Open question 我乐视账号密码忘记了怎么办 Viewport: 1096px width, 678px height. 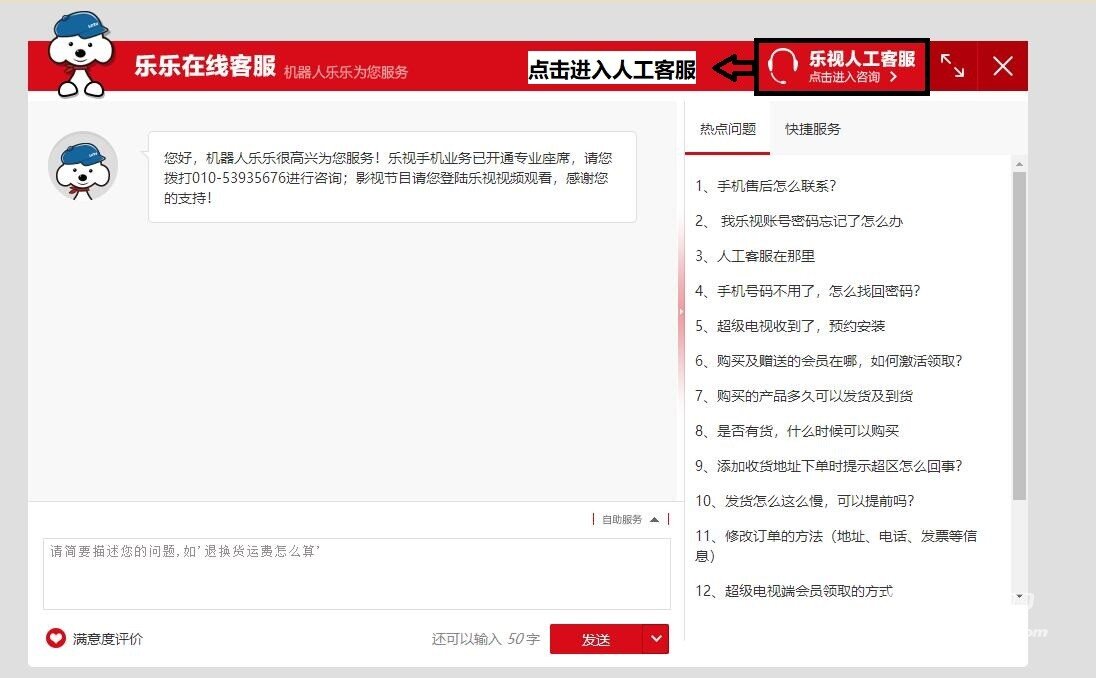pyautogui.click(x=799, y=221)
